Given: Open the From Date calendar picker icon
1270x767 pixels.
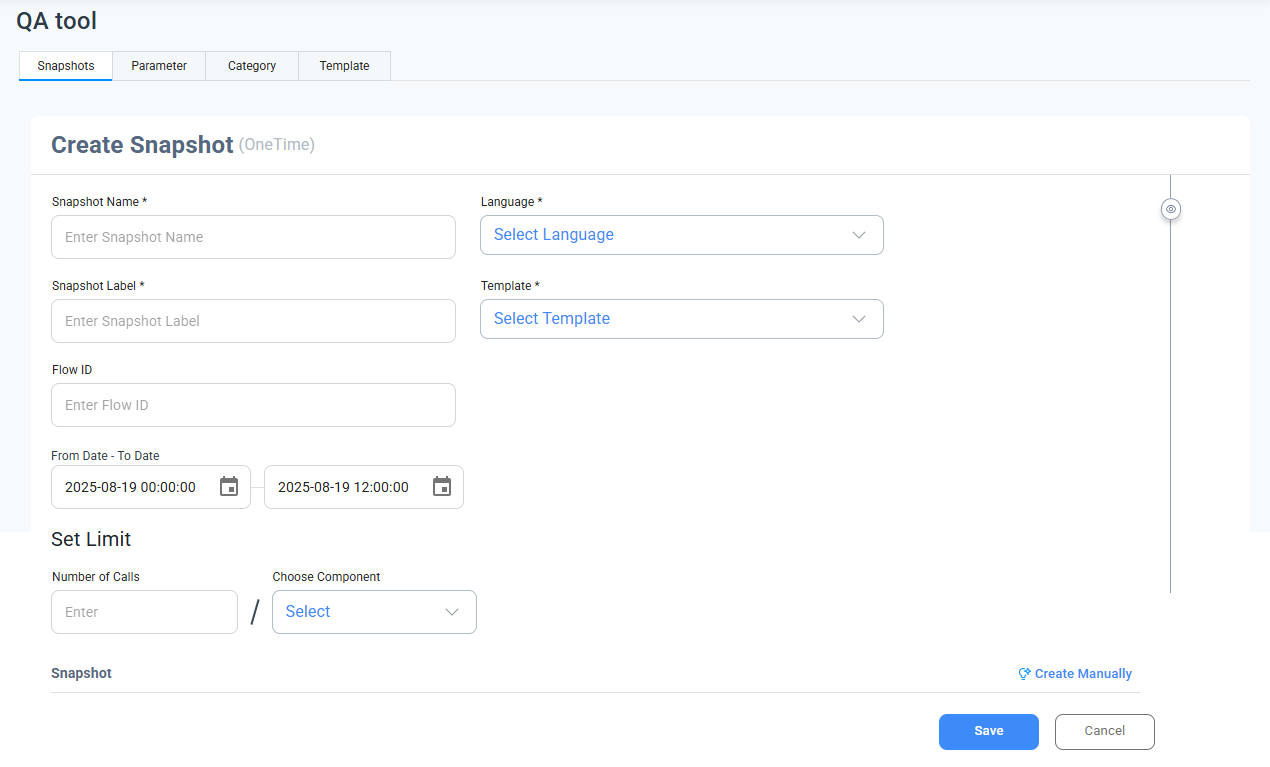Looking at the screenshot, I should (x=229, y=487).
